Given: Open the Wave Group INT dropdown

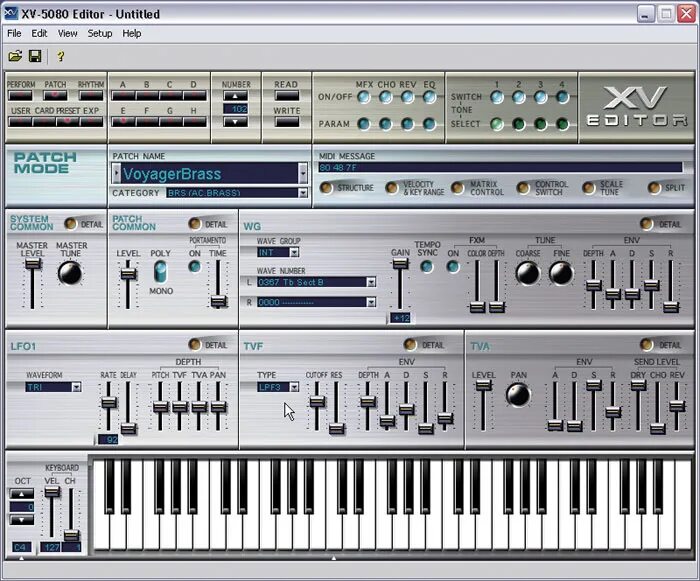Looking at the screenshot, I should click(294, 253).
